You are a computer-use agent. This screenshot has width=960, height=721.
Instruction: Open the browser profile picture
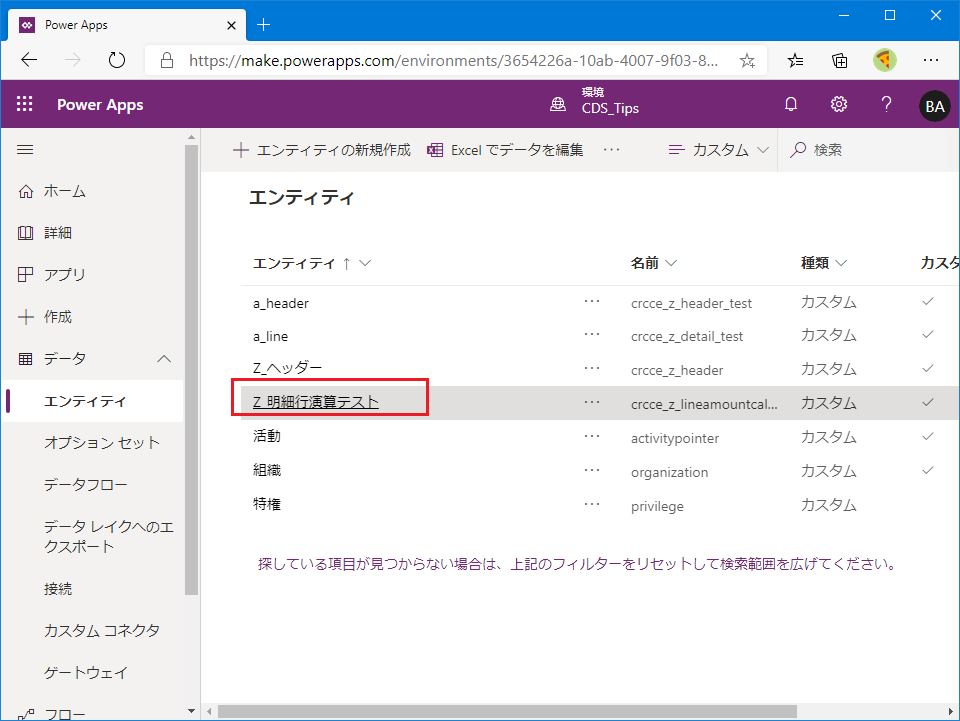coord(884,60)
